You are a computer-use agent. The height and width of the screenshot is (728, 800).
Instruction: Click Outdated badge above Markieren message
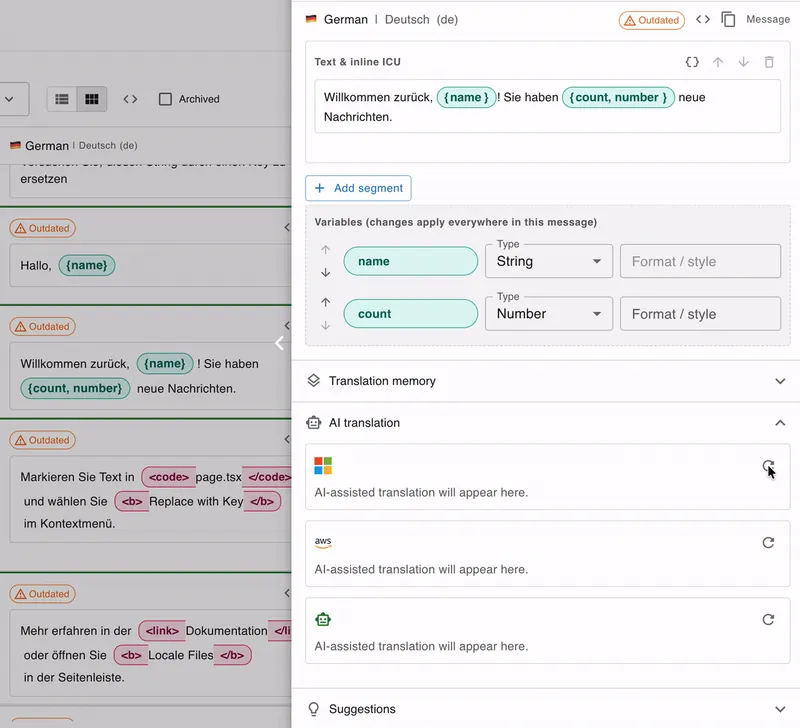[x=42, y=440]
